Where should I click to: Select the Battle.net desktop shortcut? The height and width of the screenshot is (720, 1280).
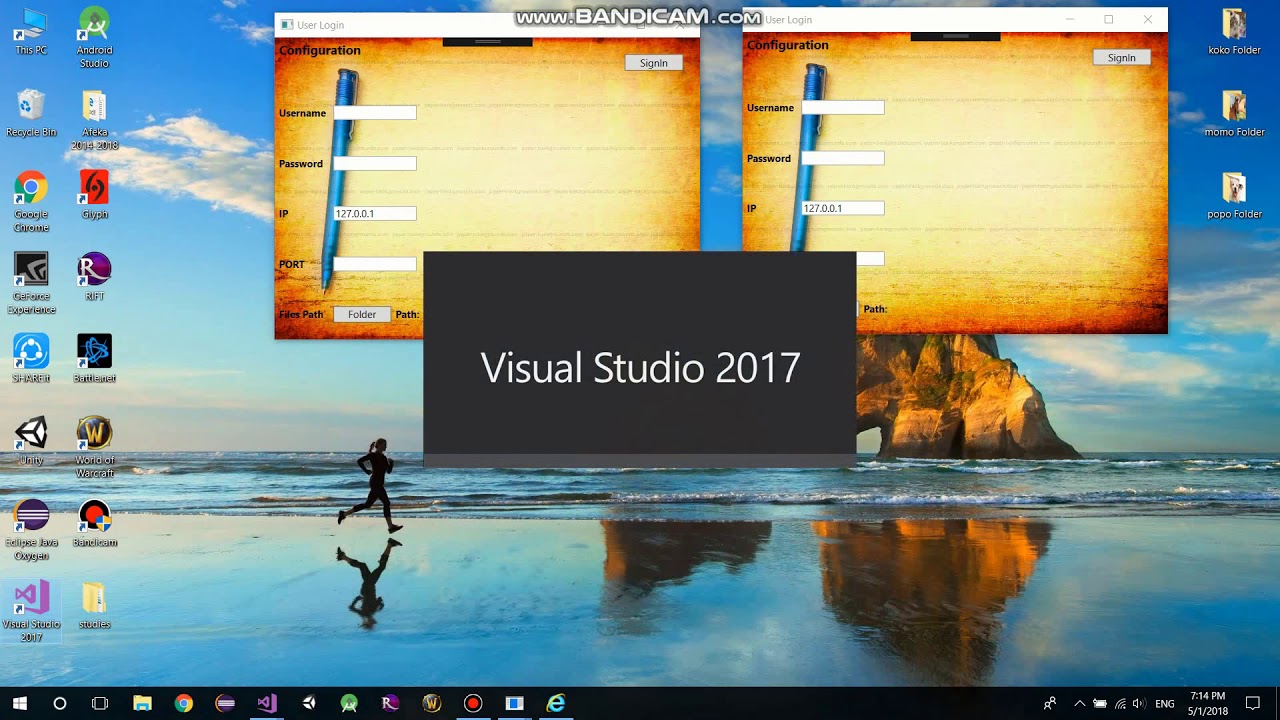click(94, 359)
